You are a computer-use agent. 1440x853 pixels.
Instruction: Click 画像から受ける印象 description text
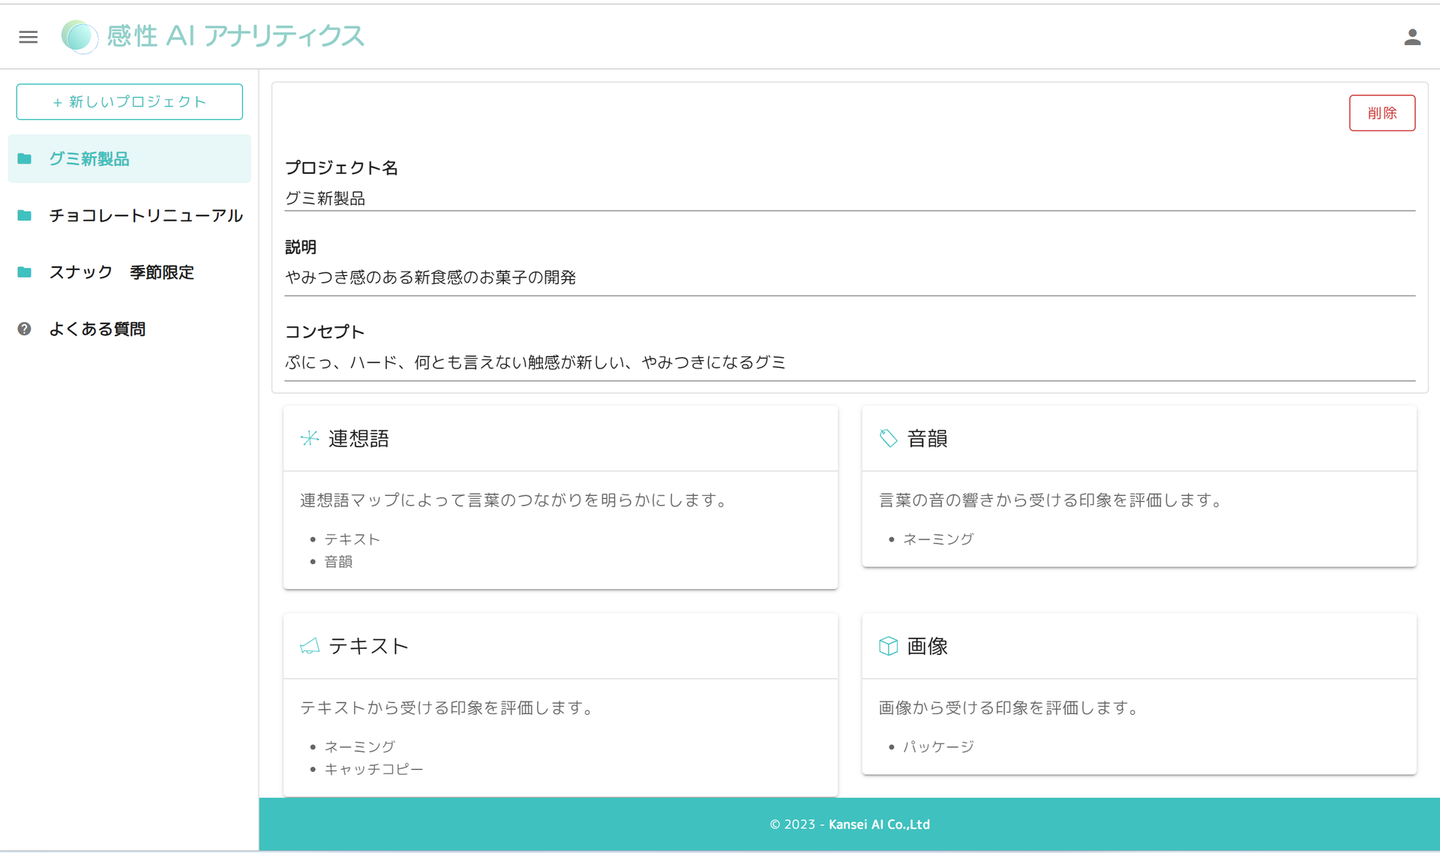(1010, 708)
